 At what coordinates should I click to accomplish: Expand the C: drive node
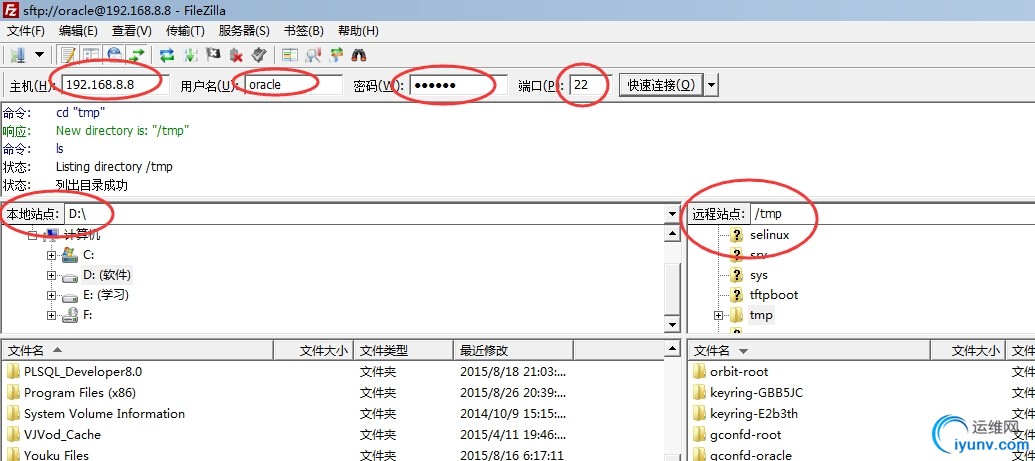point(51,256)
